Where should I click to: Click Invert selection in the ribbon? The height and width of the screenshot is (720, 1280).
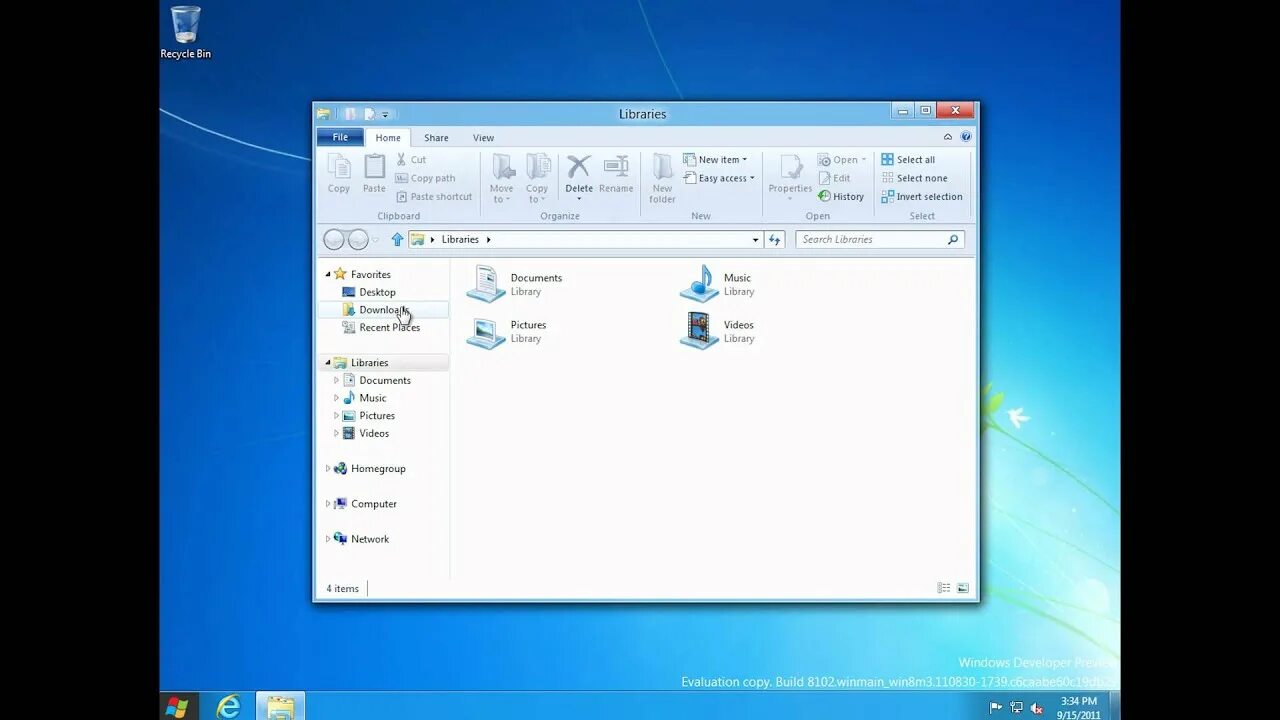tap(922, 197)
